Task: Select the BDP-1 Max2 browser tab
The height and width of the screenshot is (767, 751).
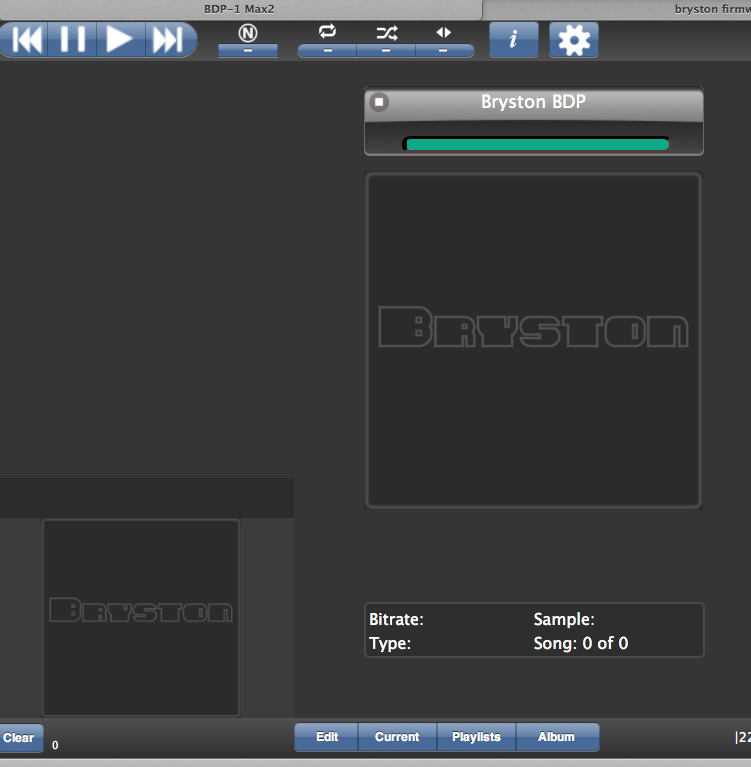Action: pyautogui.click(x=240, y=9)
